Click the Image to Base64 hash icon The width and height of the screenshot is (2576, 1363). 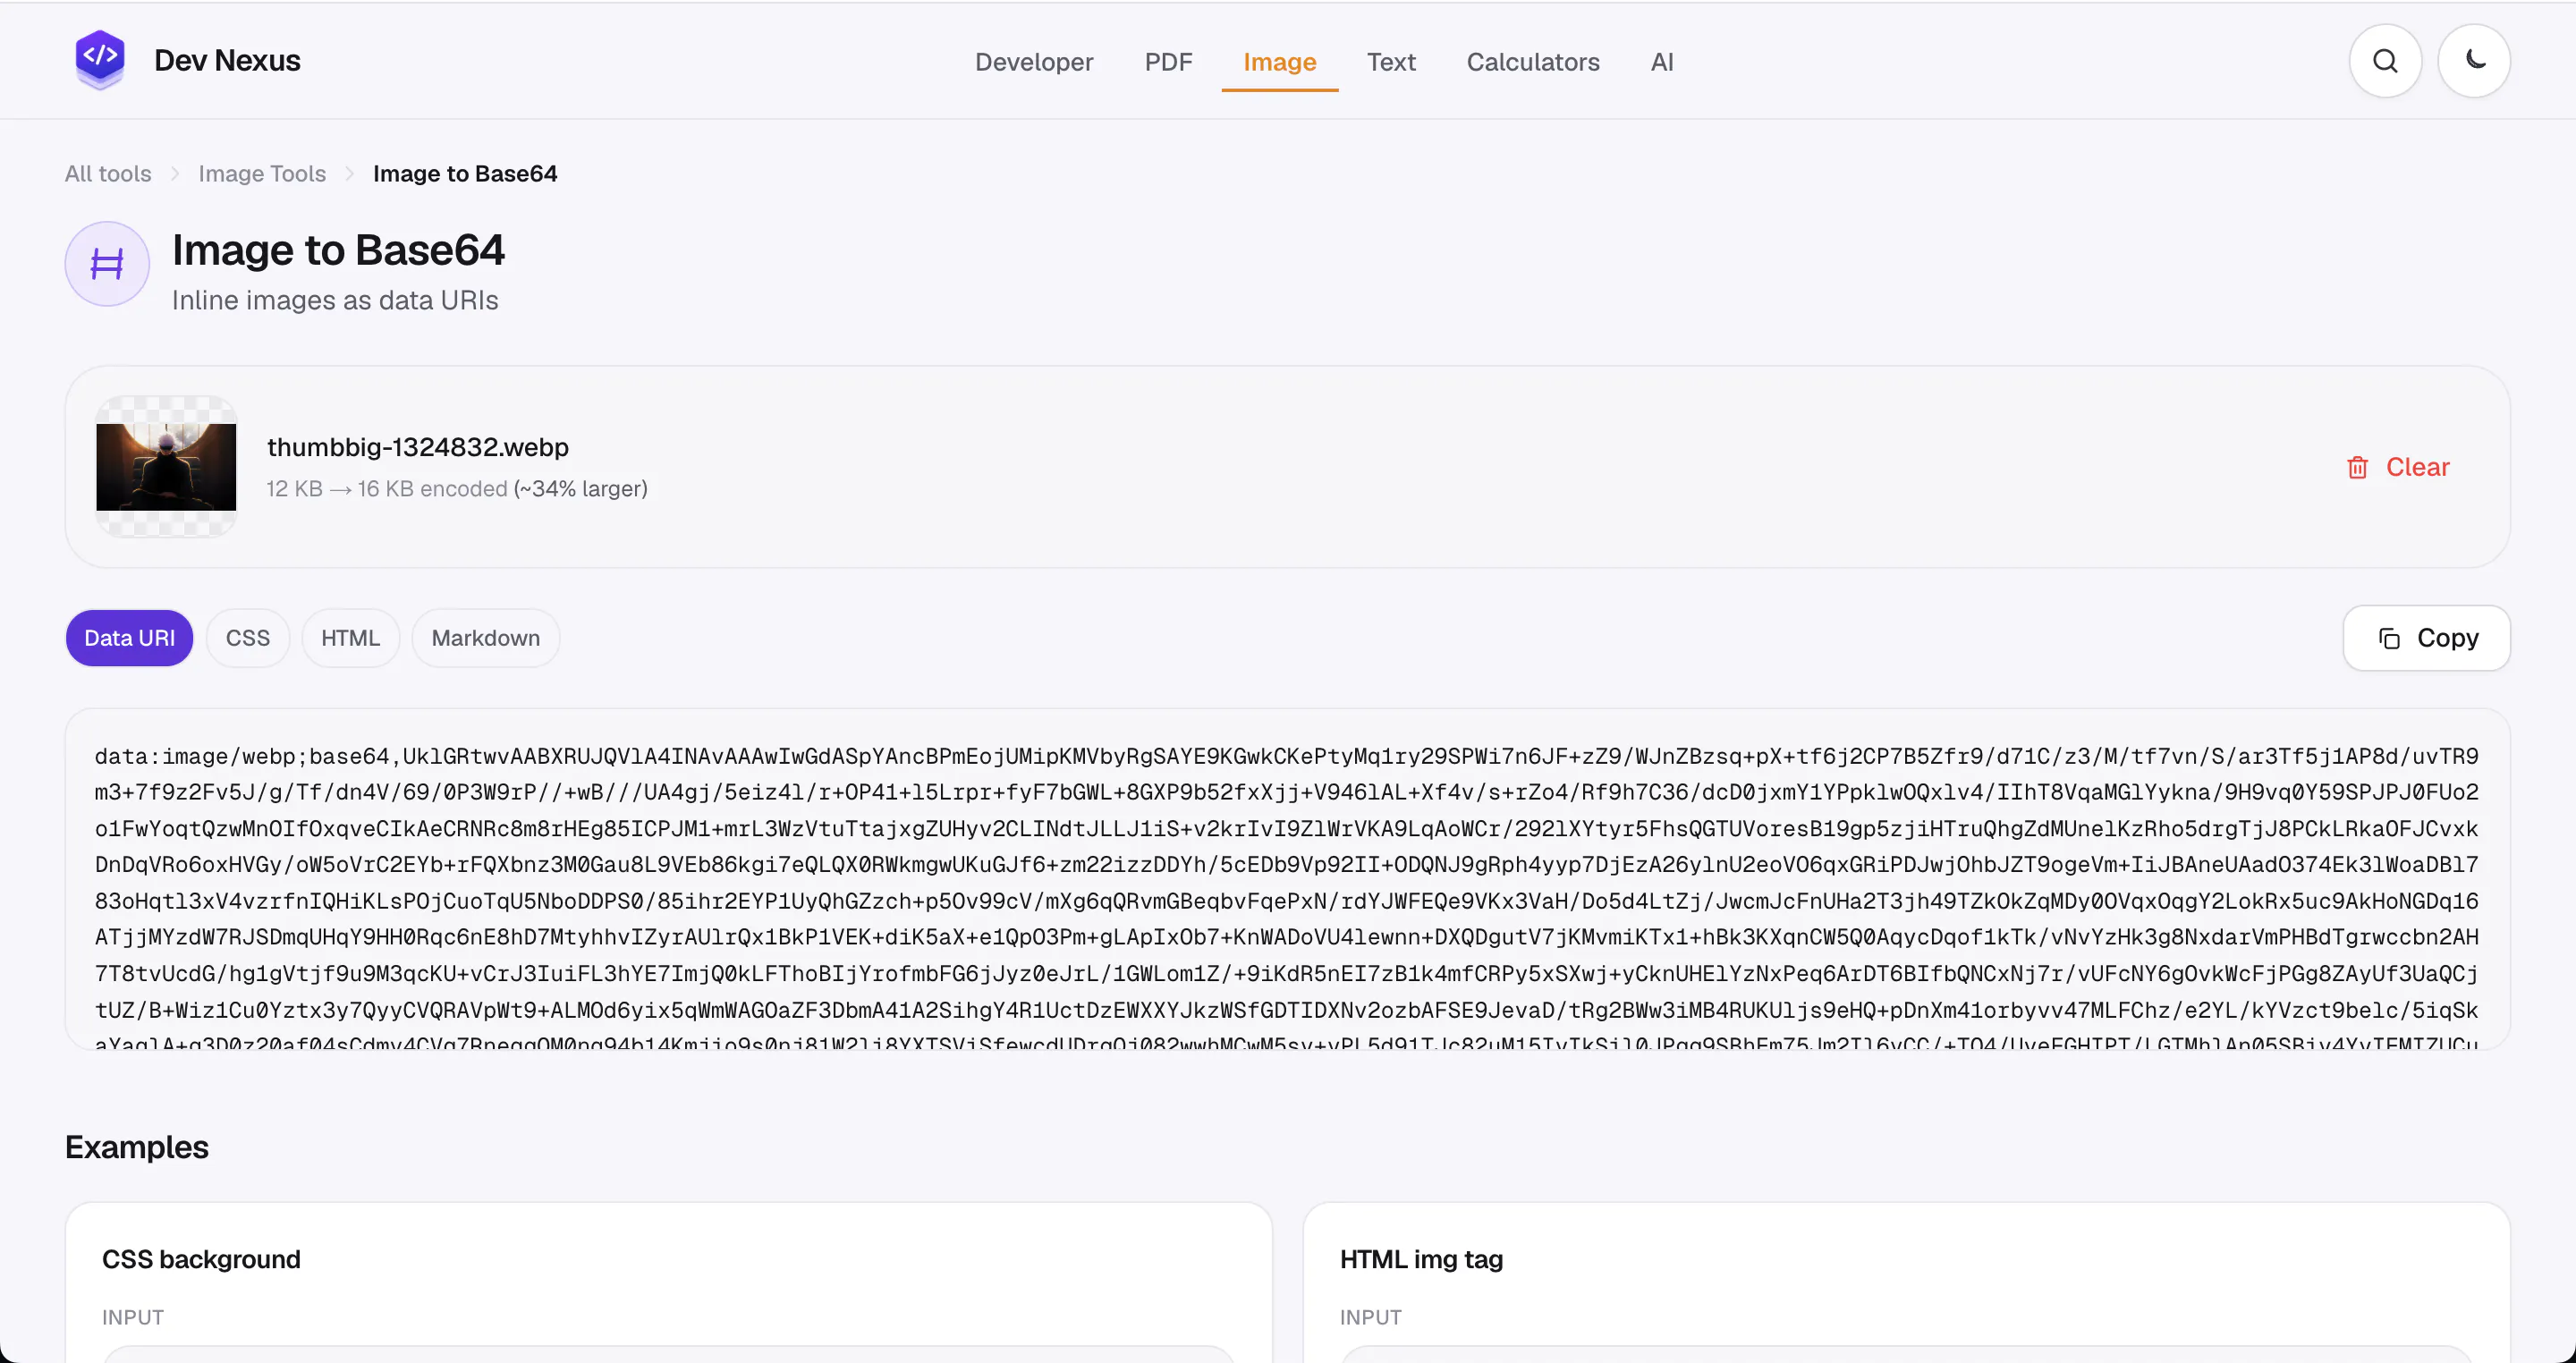(107, 264)
